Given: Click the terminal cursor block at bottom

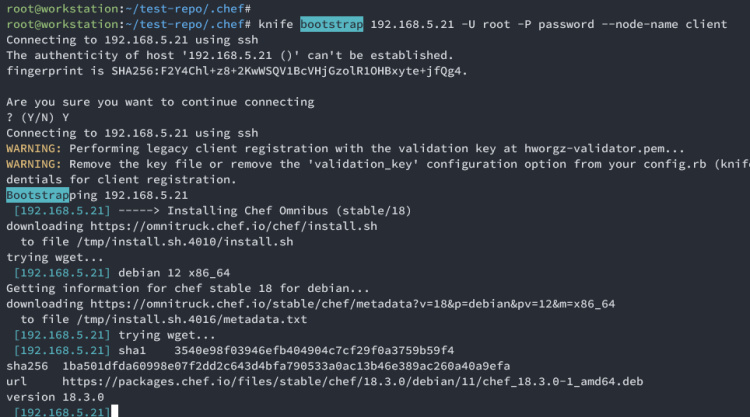Looking at the screenshot, I should click(x=115, y=412).
